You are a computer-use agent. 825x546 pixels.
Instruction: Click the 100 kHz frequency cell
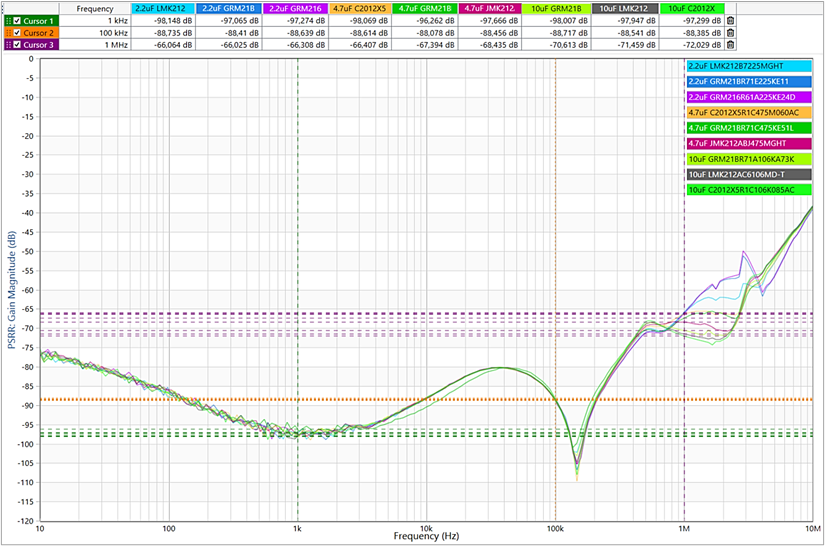click(x=93, y=32)
